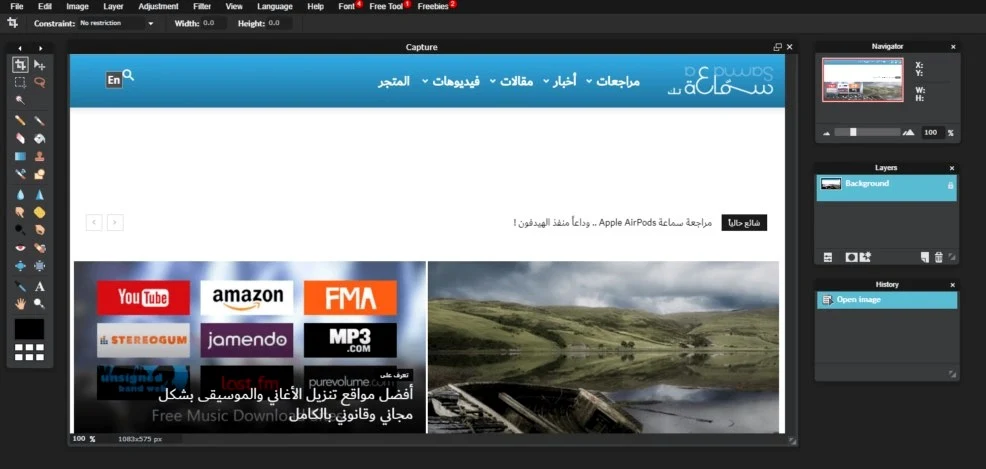Viewport: 986px width, 469px height.
Task: Open the color presets grid
Action: pyautogui.click(x=30, y=352)
